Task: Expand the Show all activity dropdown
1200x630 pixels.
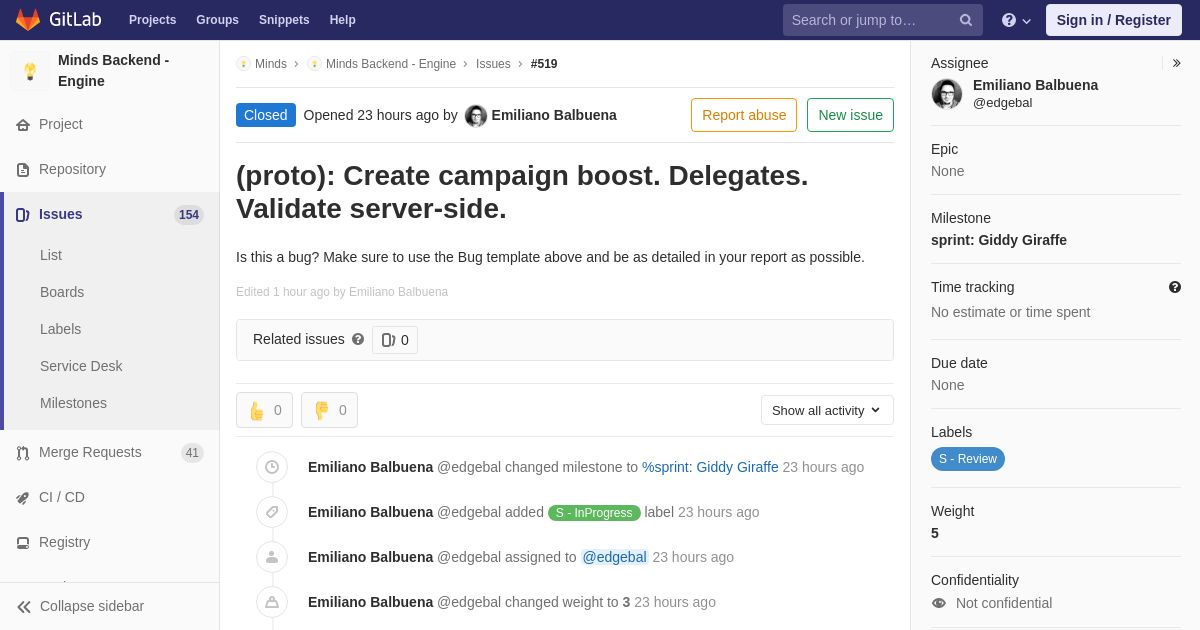Action: tap(826, 410)
